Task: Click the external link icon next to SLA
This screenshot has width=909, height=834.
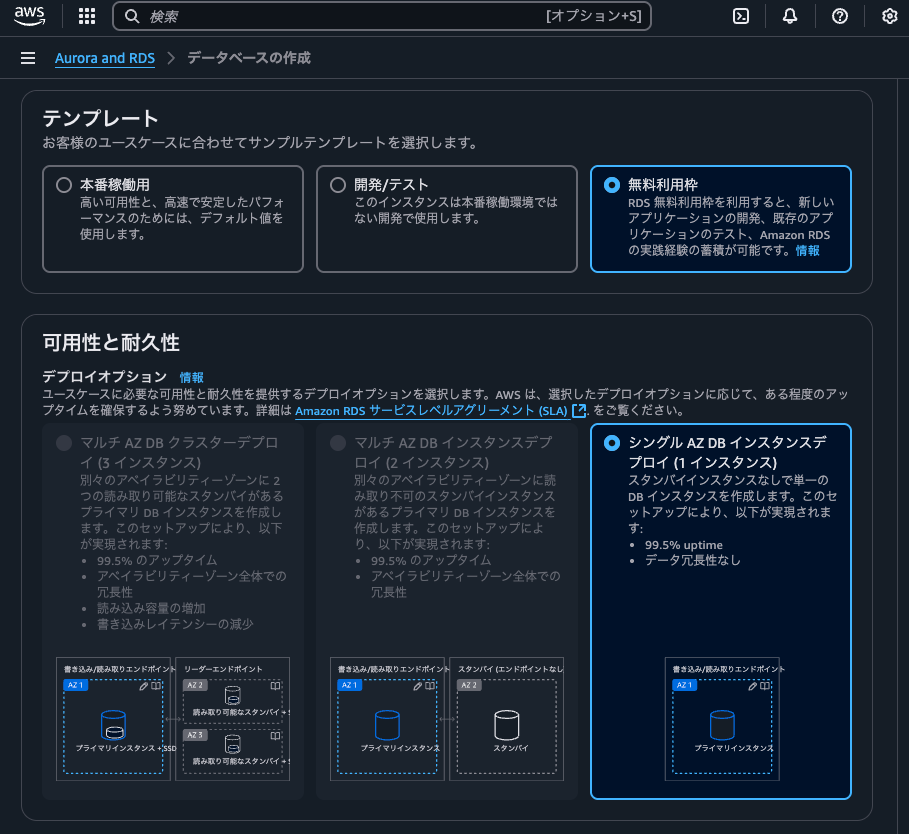Action: 579,410
